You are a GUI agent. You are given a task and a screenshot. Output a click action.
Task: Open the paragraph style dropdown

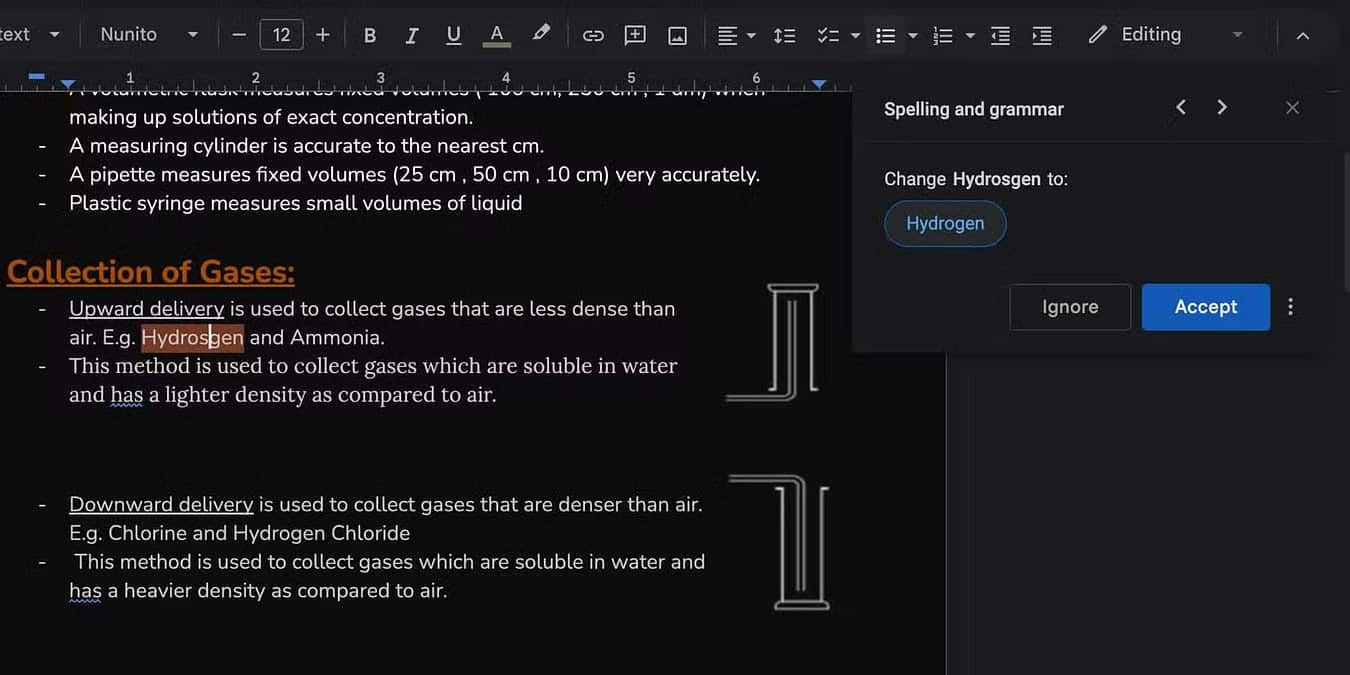[x=31, y=35]
